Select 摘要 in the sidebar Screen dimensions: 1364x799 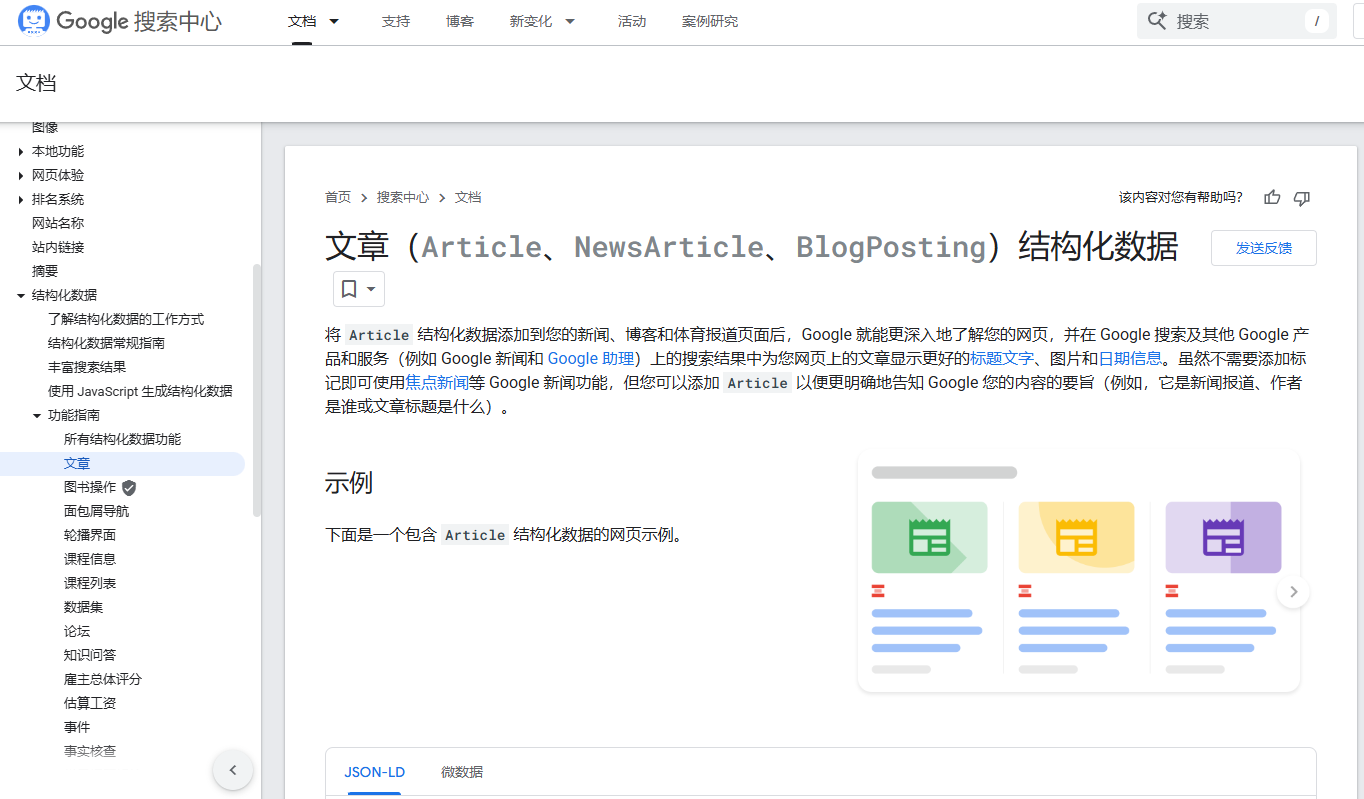[45, 272]
